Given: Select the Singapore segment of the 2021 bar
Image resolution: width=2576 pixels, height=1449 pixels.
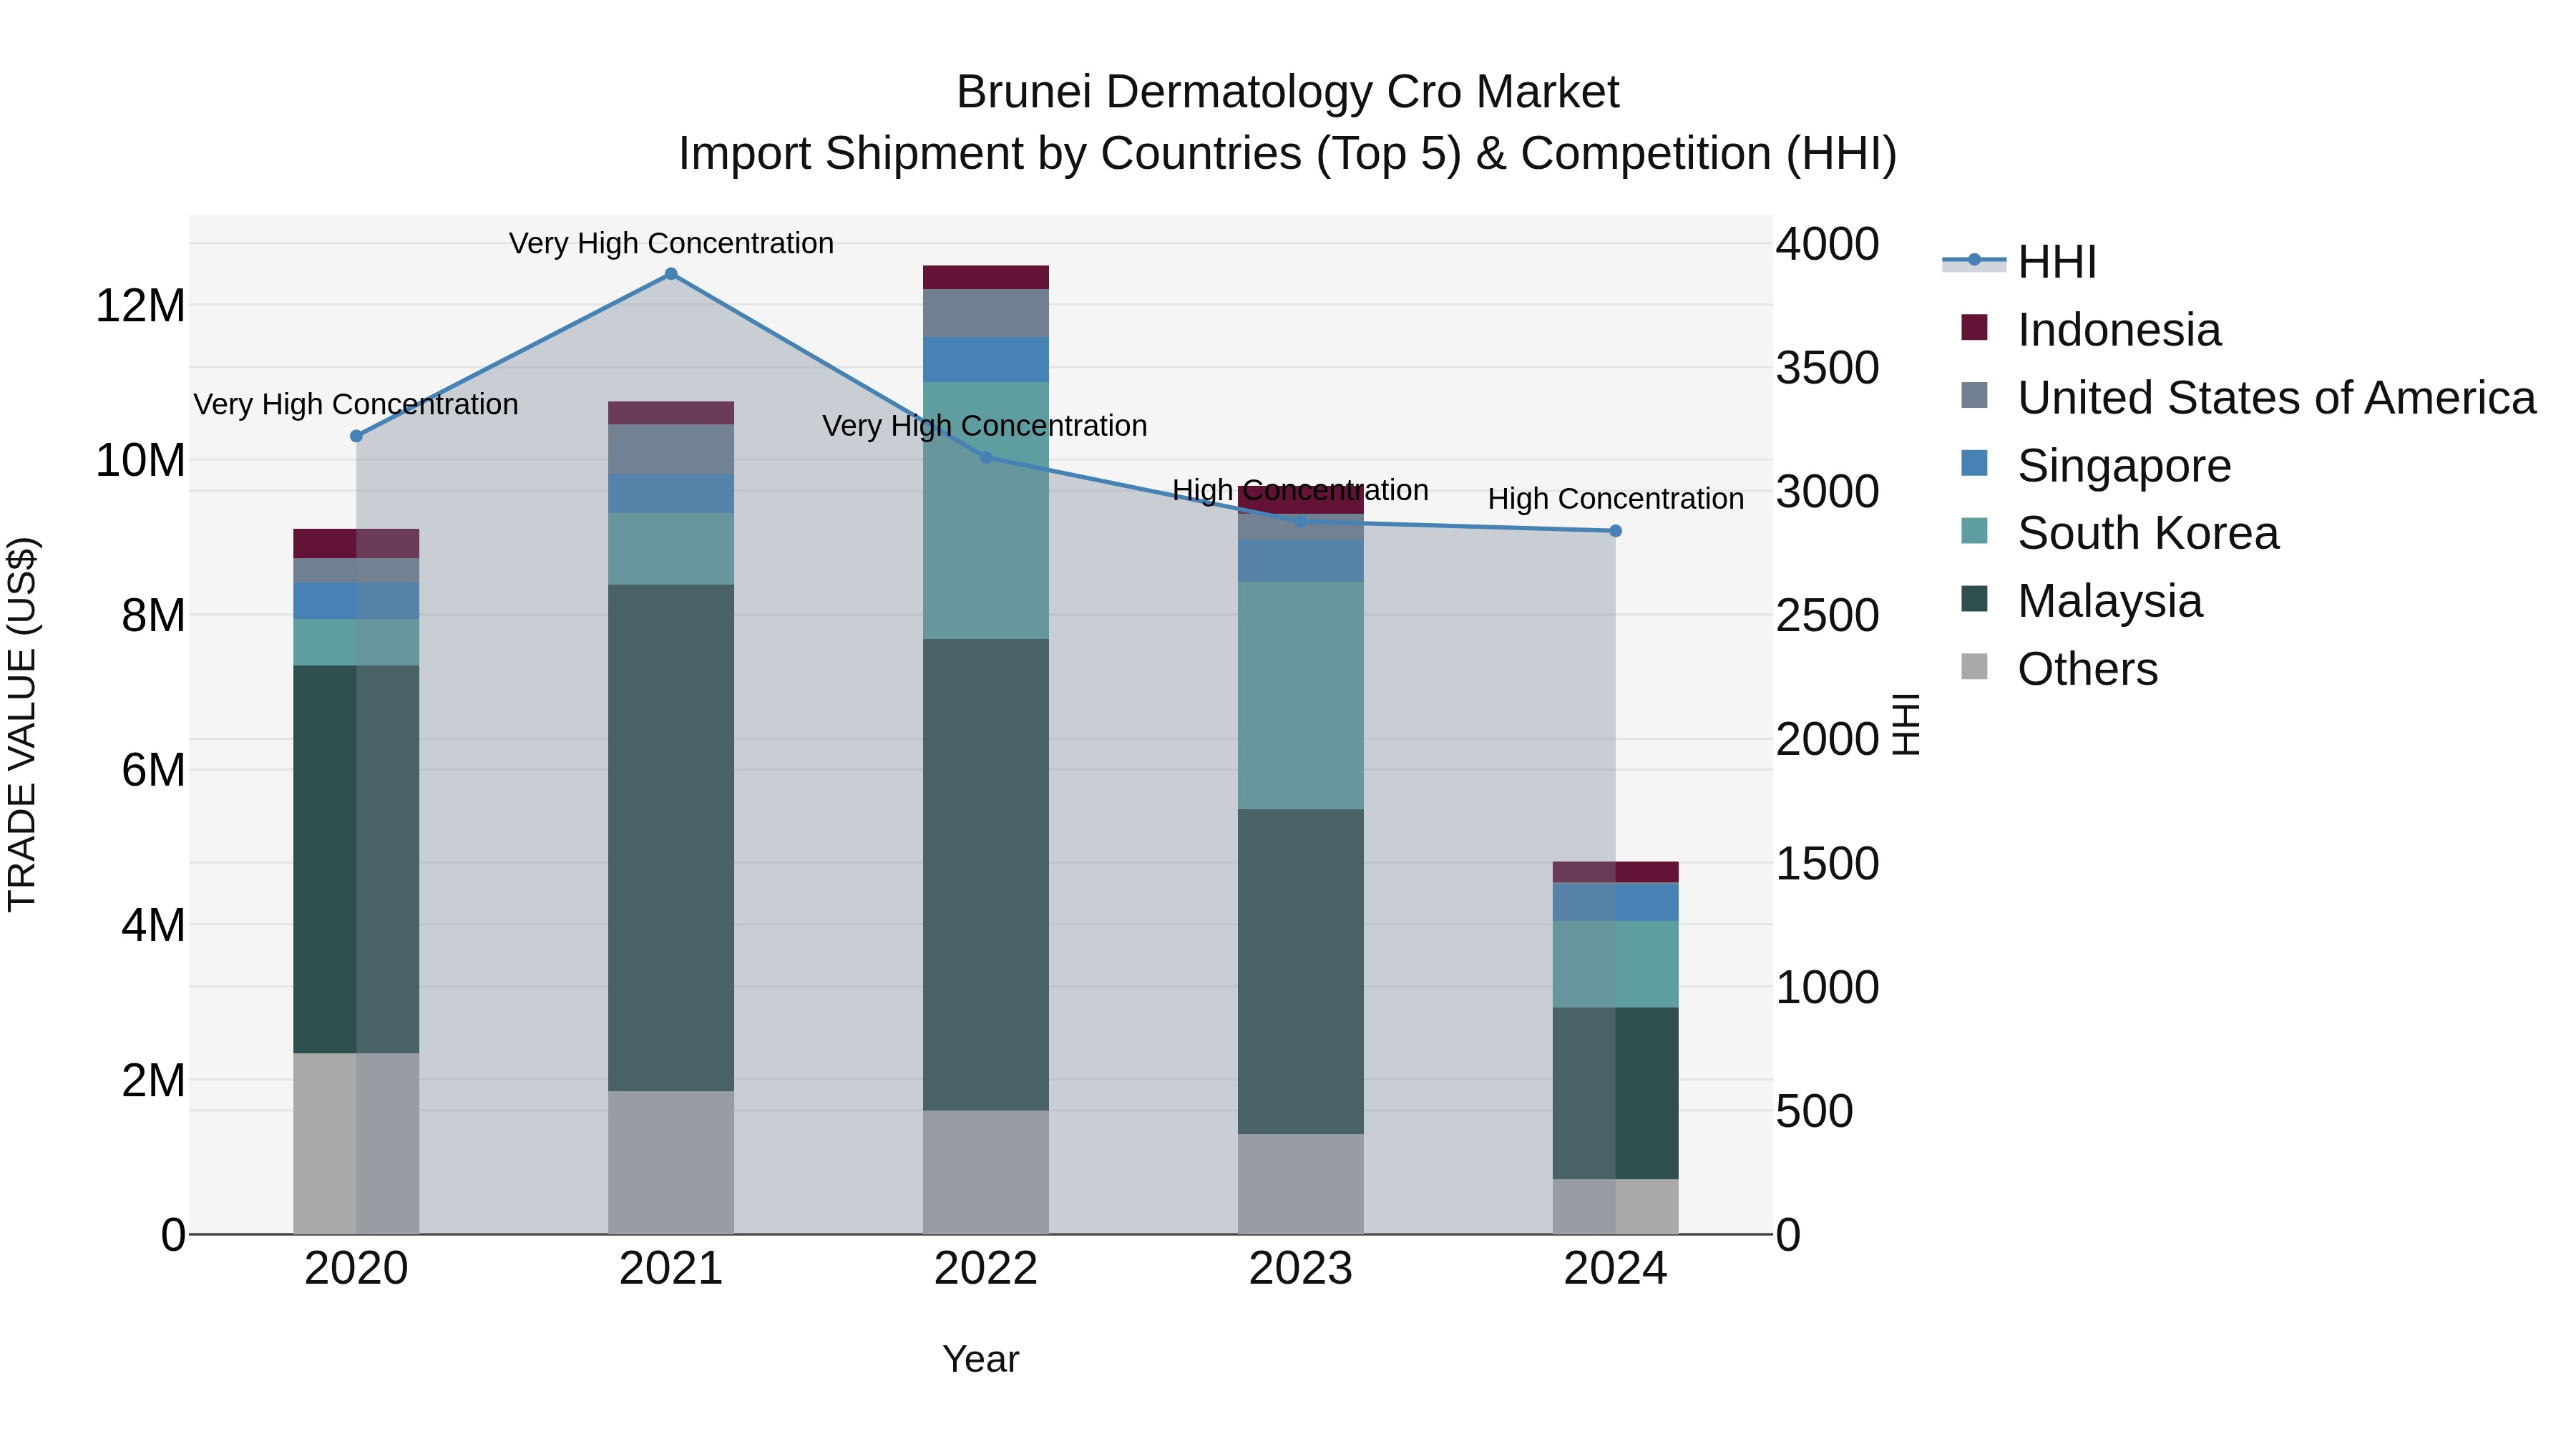Looking at the screenshot, I should 671,494.
